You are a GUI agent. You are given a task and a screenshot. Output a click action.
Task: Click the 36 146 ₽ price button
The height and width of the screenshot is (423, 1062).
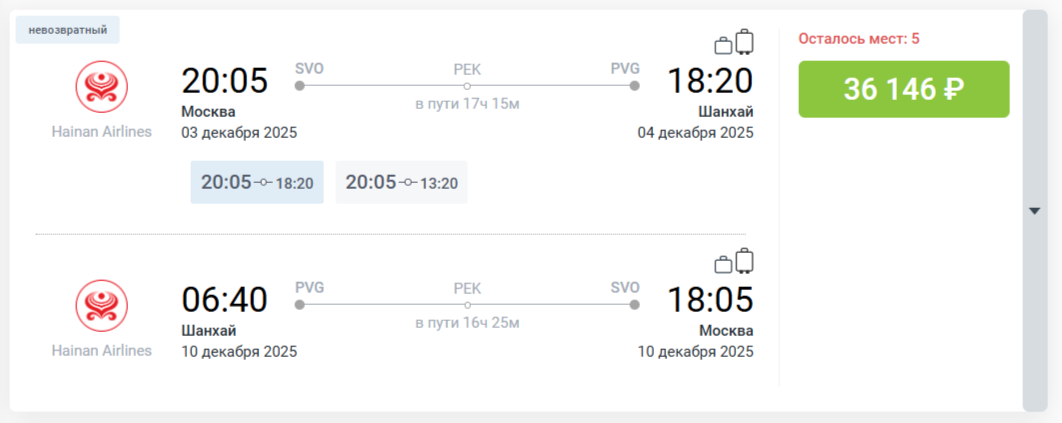pyautogui.click(x=903, y=89)
